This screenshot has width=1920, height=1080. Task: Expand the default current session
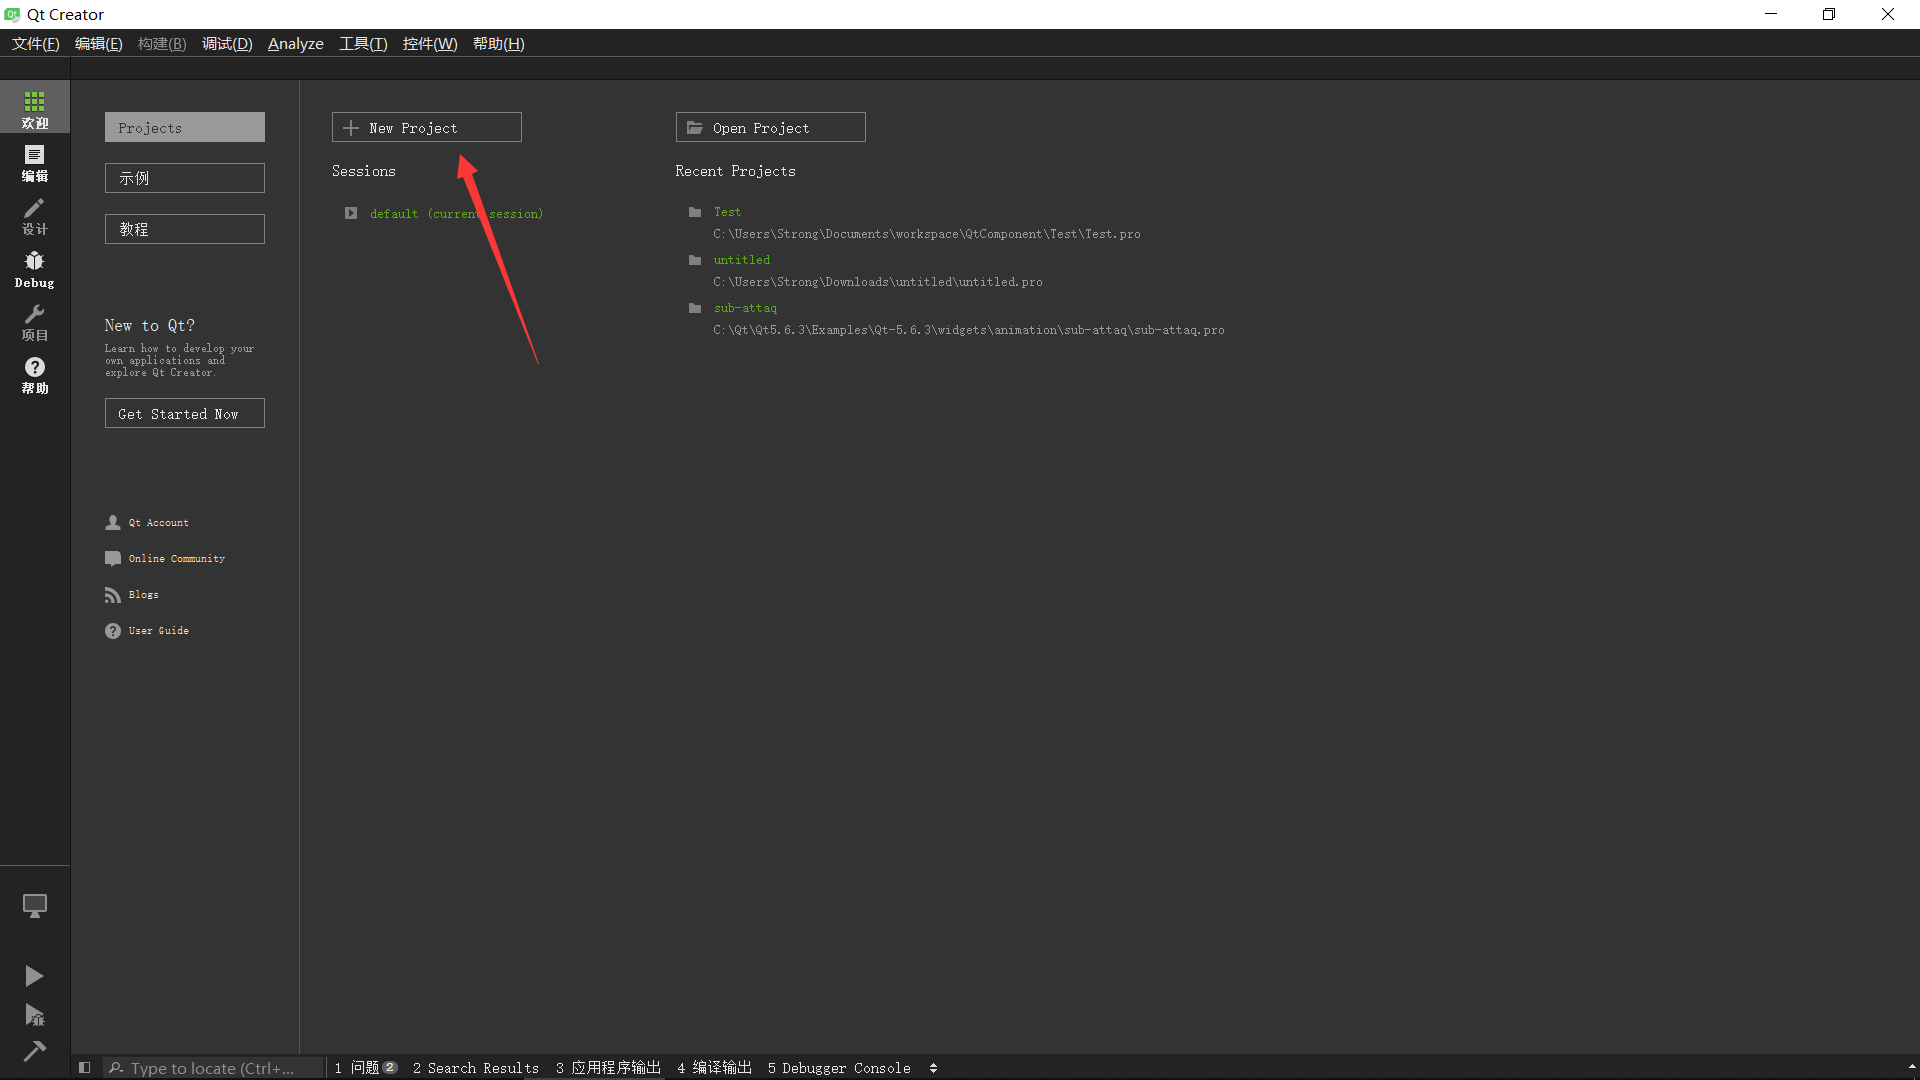[x=349, y=214]
